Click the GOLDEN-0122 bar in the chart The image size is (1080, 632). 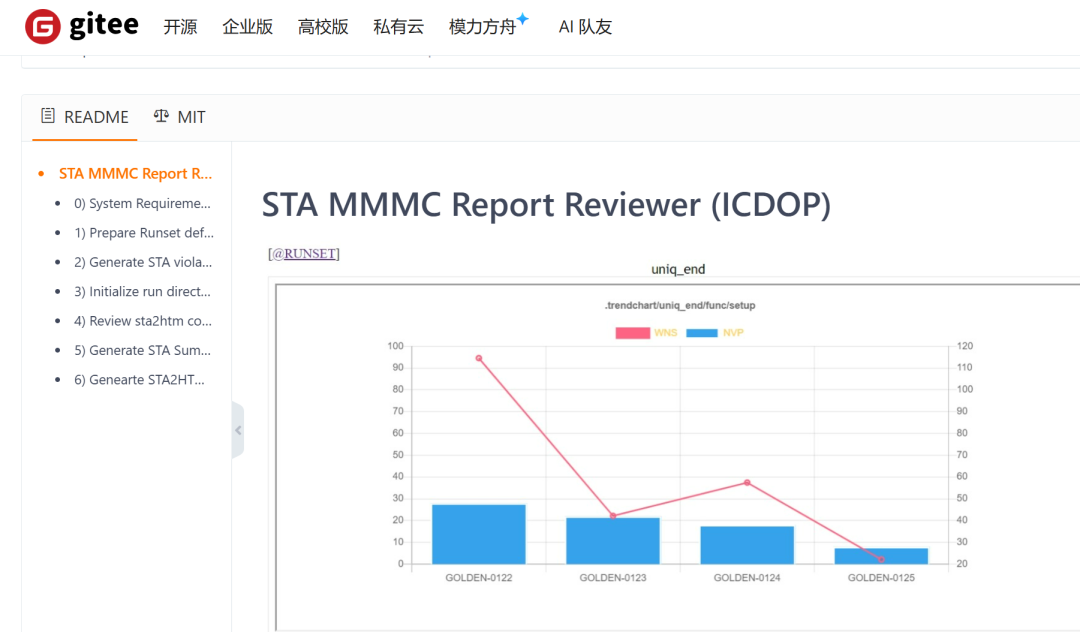tap(479, 534)
